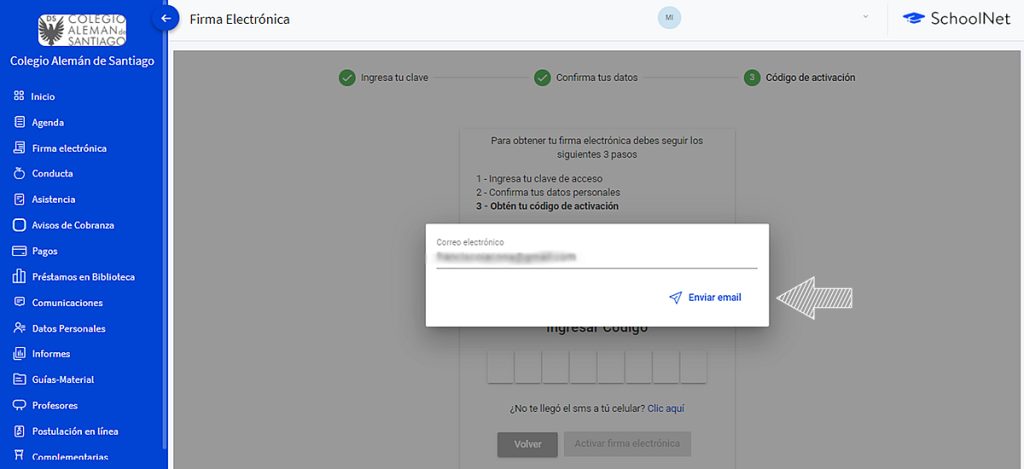Click the first activation code box
1024x469 pixels.
[x=501, y=367]
